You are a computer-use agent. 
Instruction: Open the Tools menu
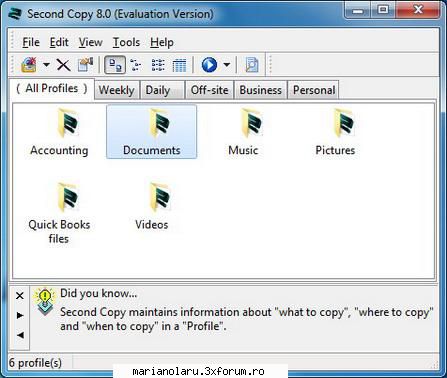coord(126,42)
